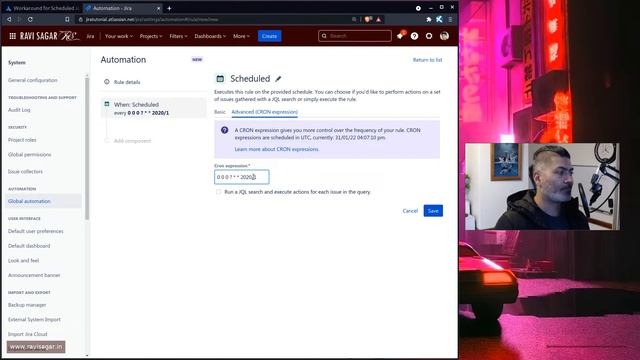
Task: Click the Jira Search box
Action: 355,36
